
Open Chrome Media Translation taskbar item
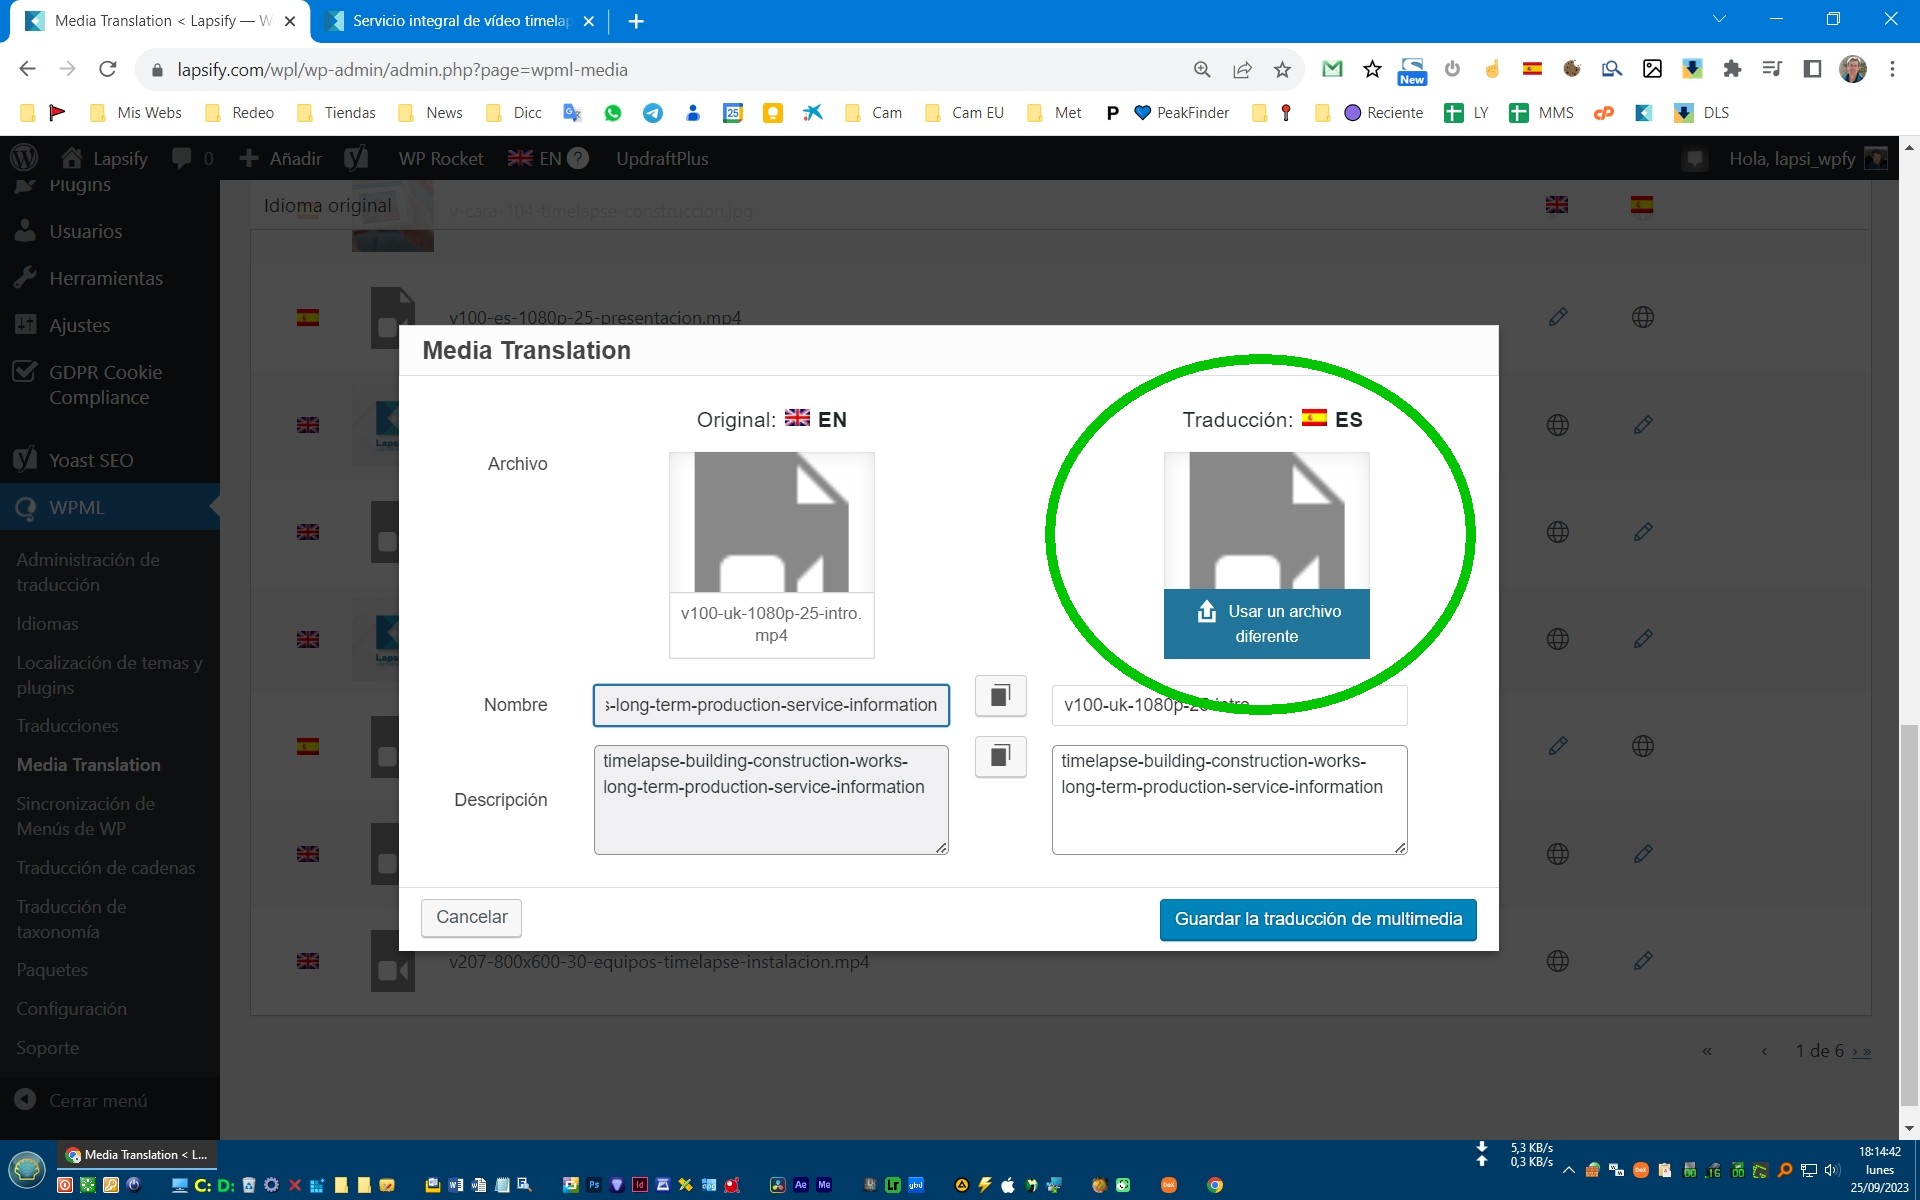tap(138, 1154)
